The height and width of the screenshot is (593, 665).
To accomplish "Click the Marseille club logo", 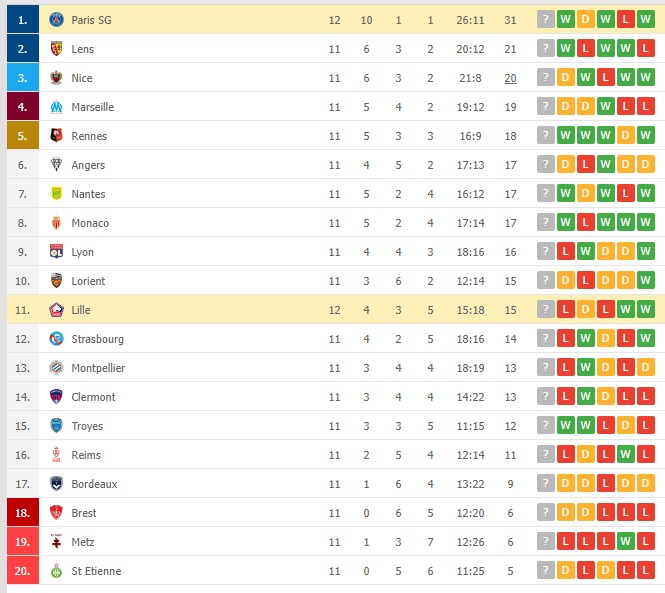I will click(x=56, y=107).
